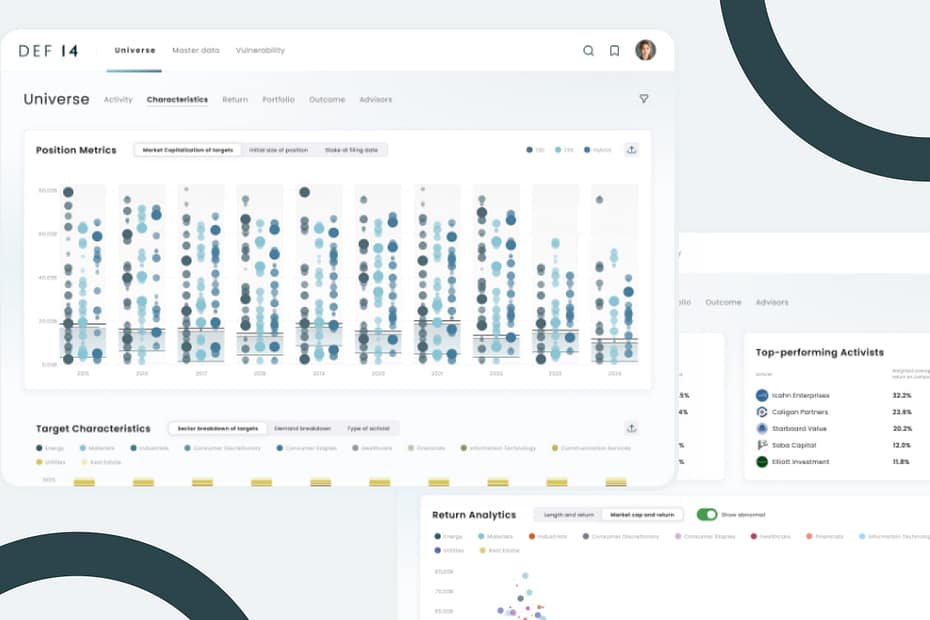Click the DEF 14 logo
The height and width of the screenshot is (620, 930).
pyautogui.click(x=48, y=51)
